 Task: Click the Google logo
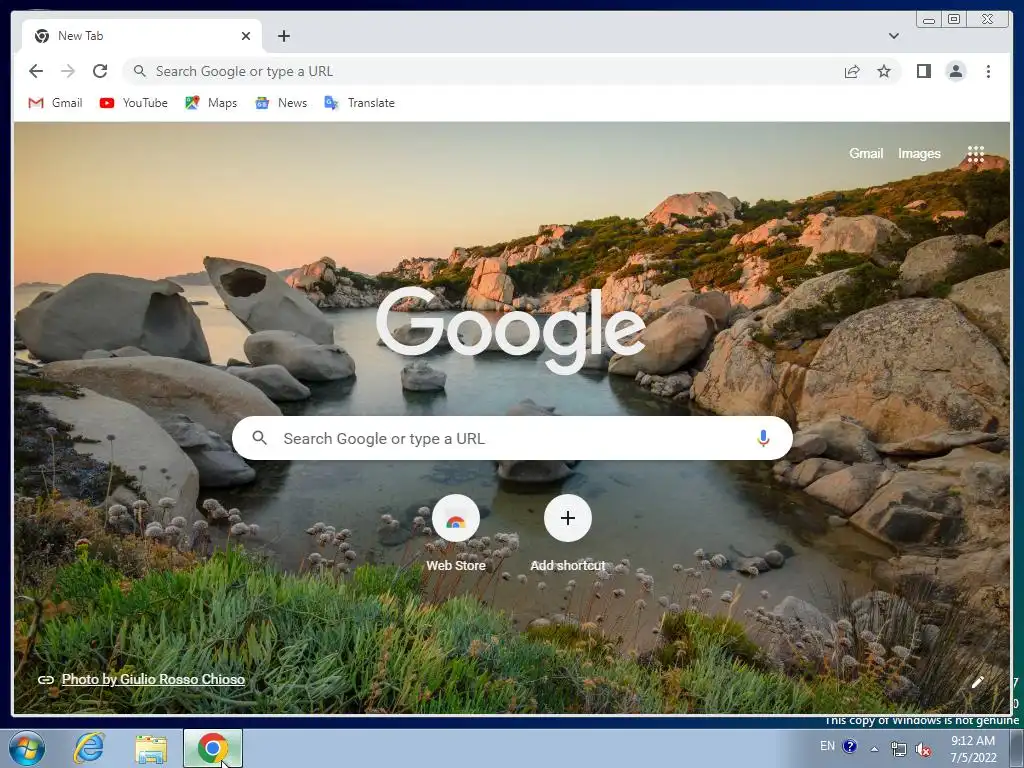(511, 330)
